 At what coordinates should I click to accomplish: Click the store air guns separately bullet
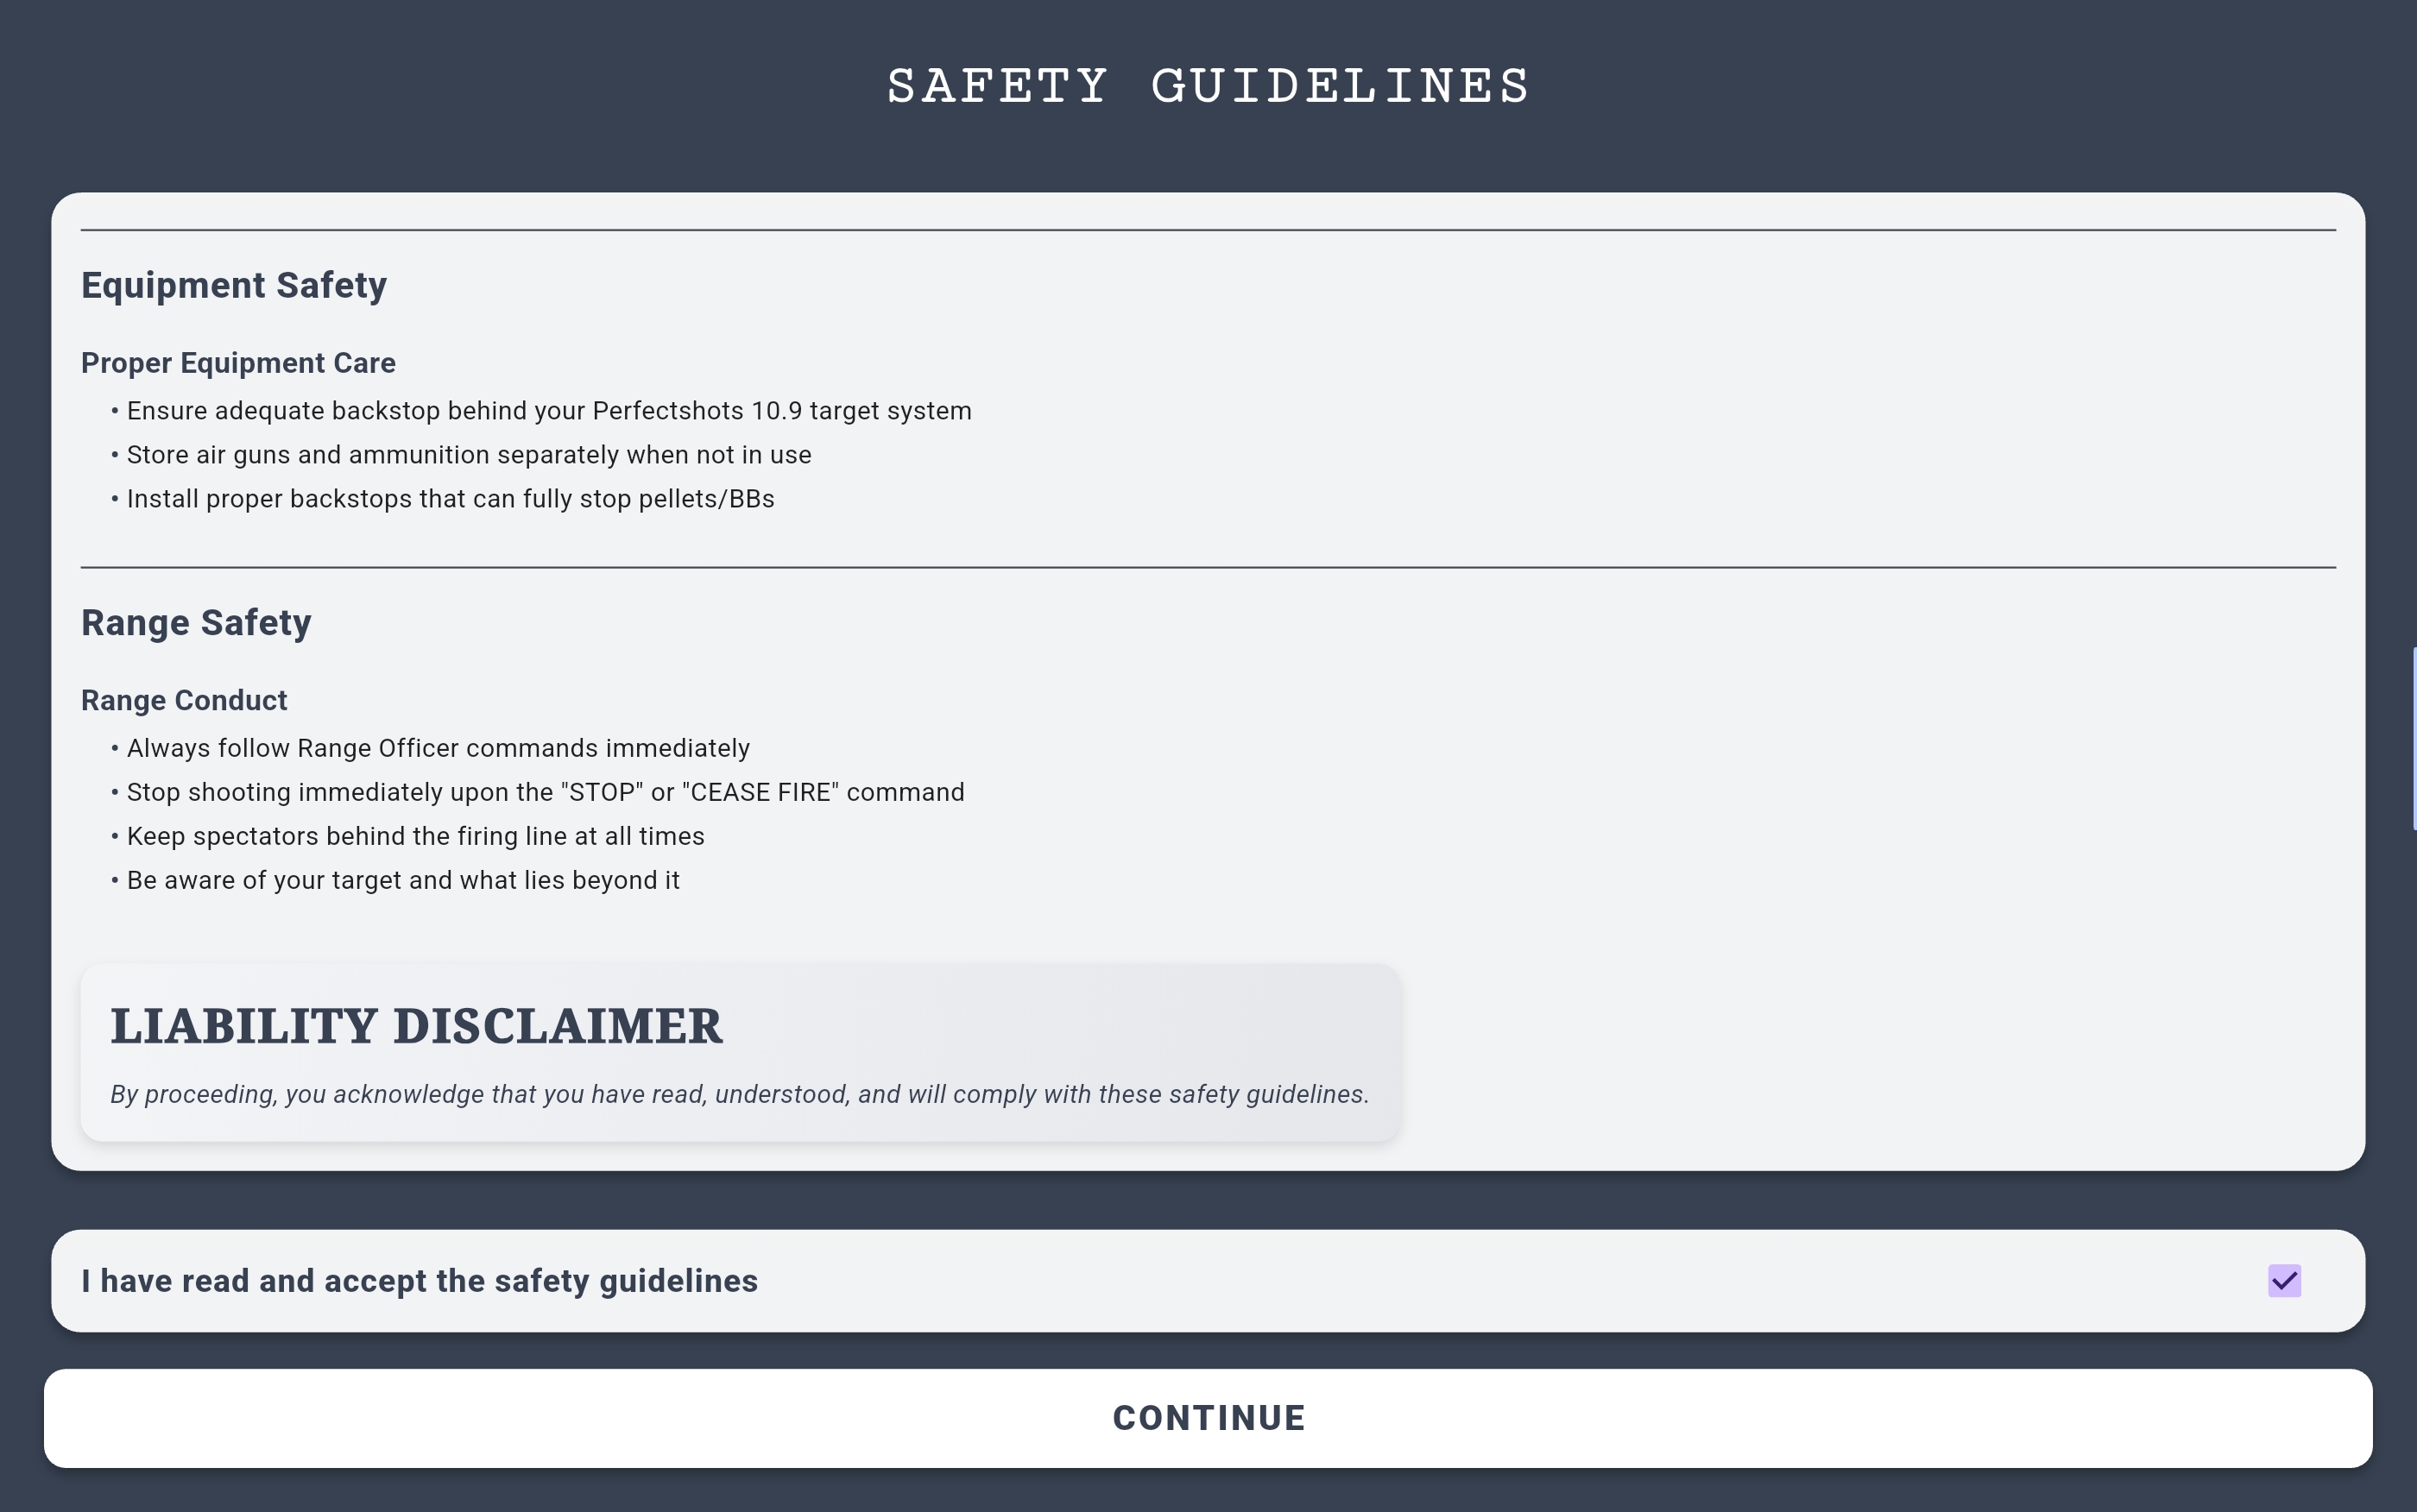469,455
